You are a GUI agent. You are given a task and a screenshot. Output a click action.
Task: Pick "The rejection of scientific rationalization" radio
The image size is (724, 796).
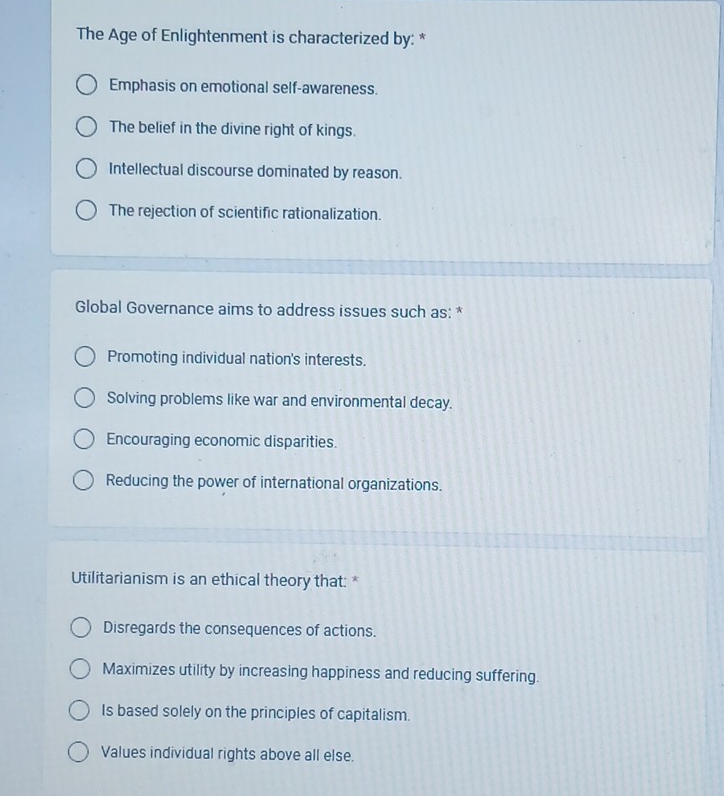click(86, 210)
